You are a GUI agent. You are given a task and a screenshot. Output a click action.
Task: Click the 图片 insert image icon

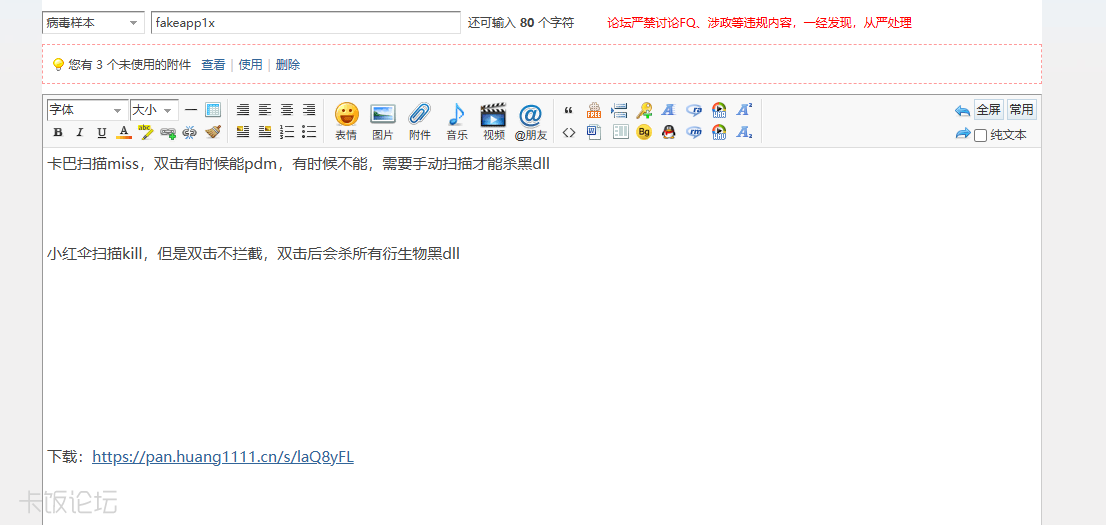pos(383,121)
